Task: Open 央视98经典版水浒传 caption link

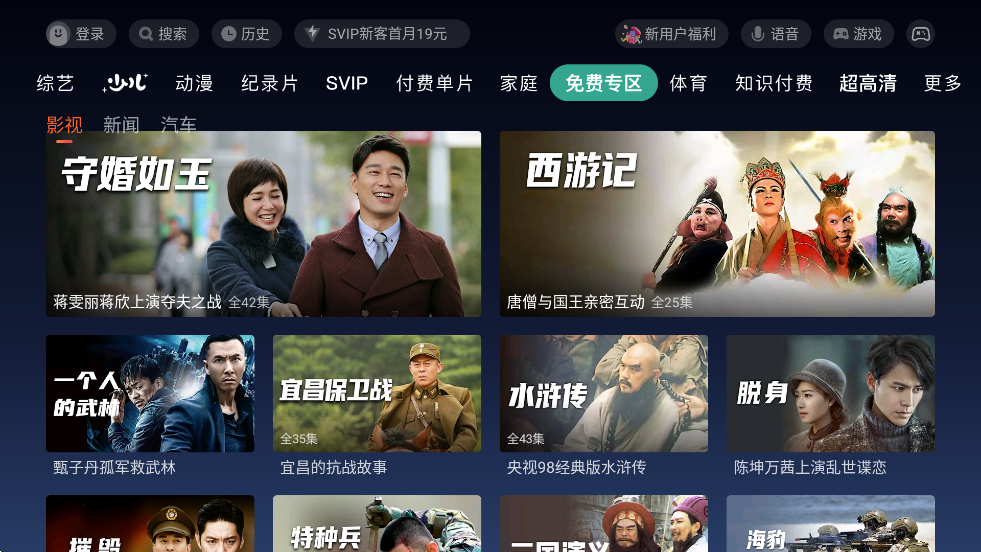Action: coord(576,468)
